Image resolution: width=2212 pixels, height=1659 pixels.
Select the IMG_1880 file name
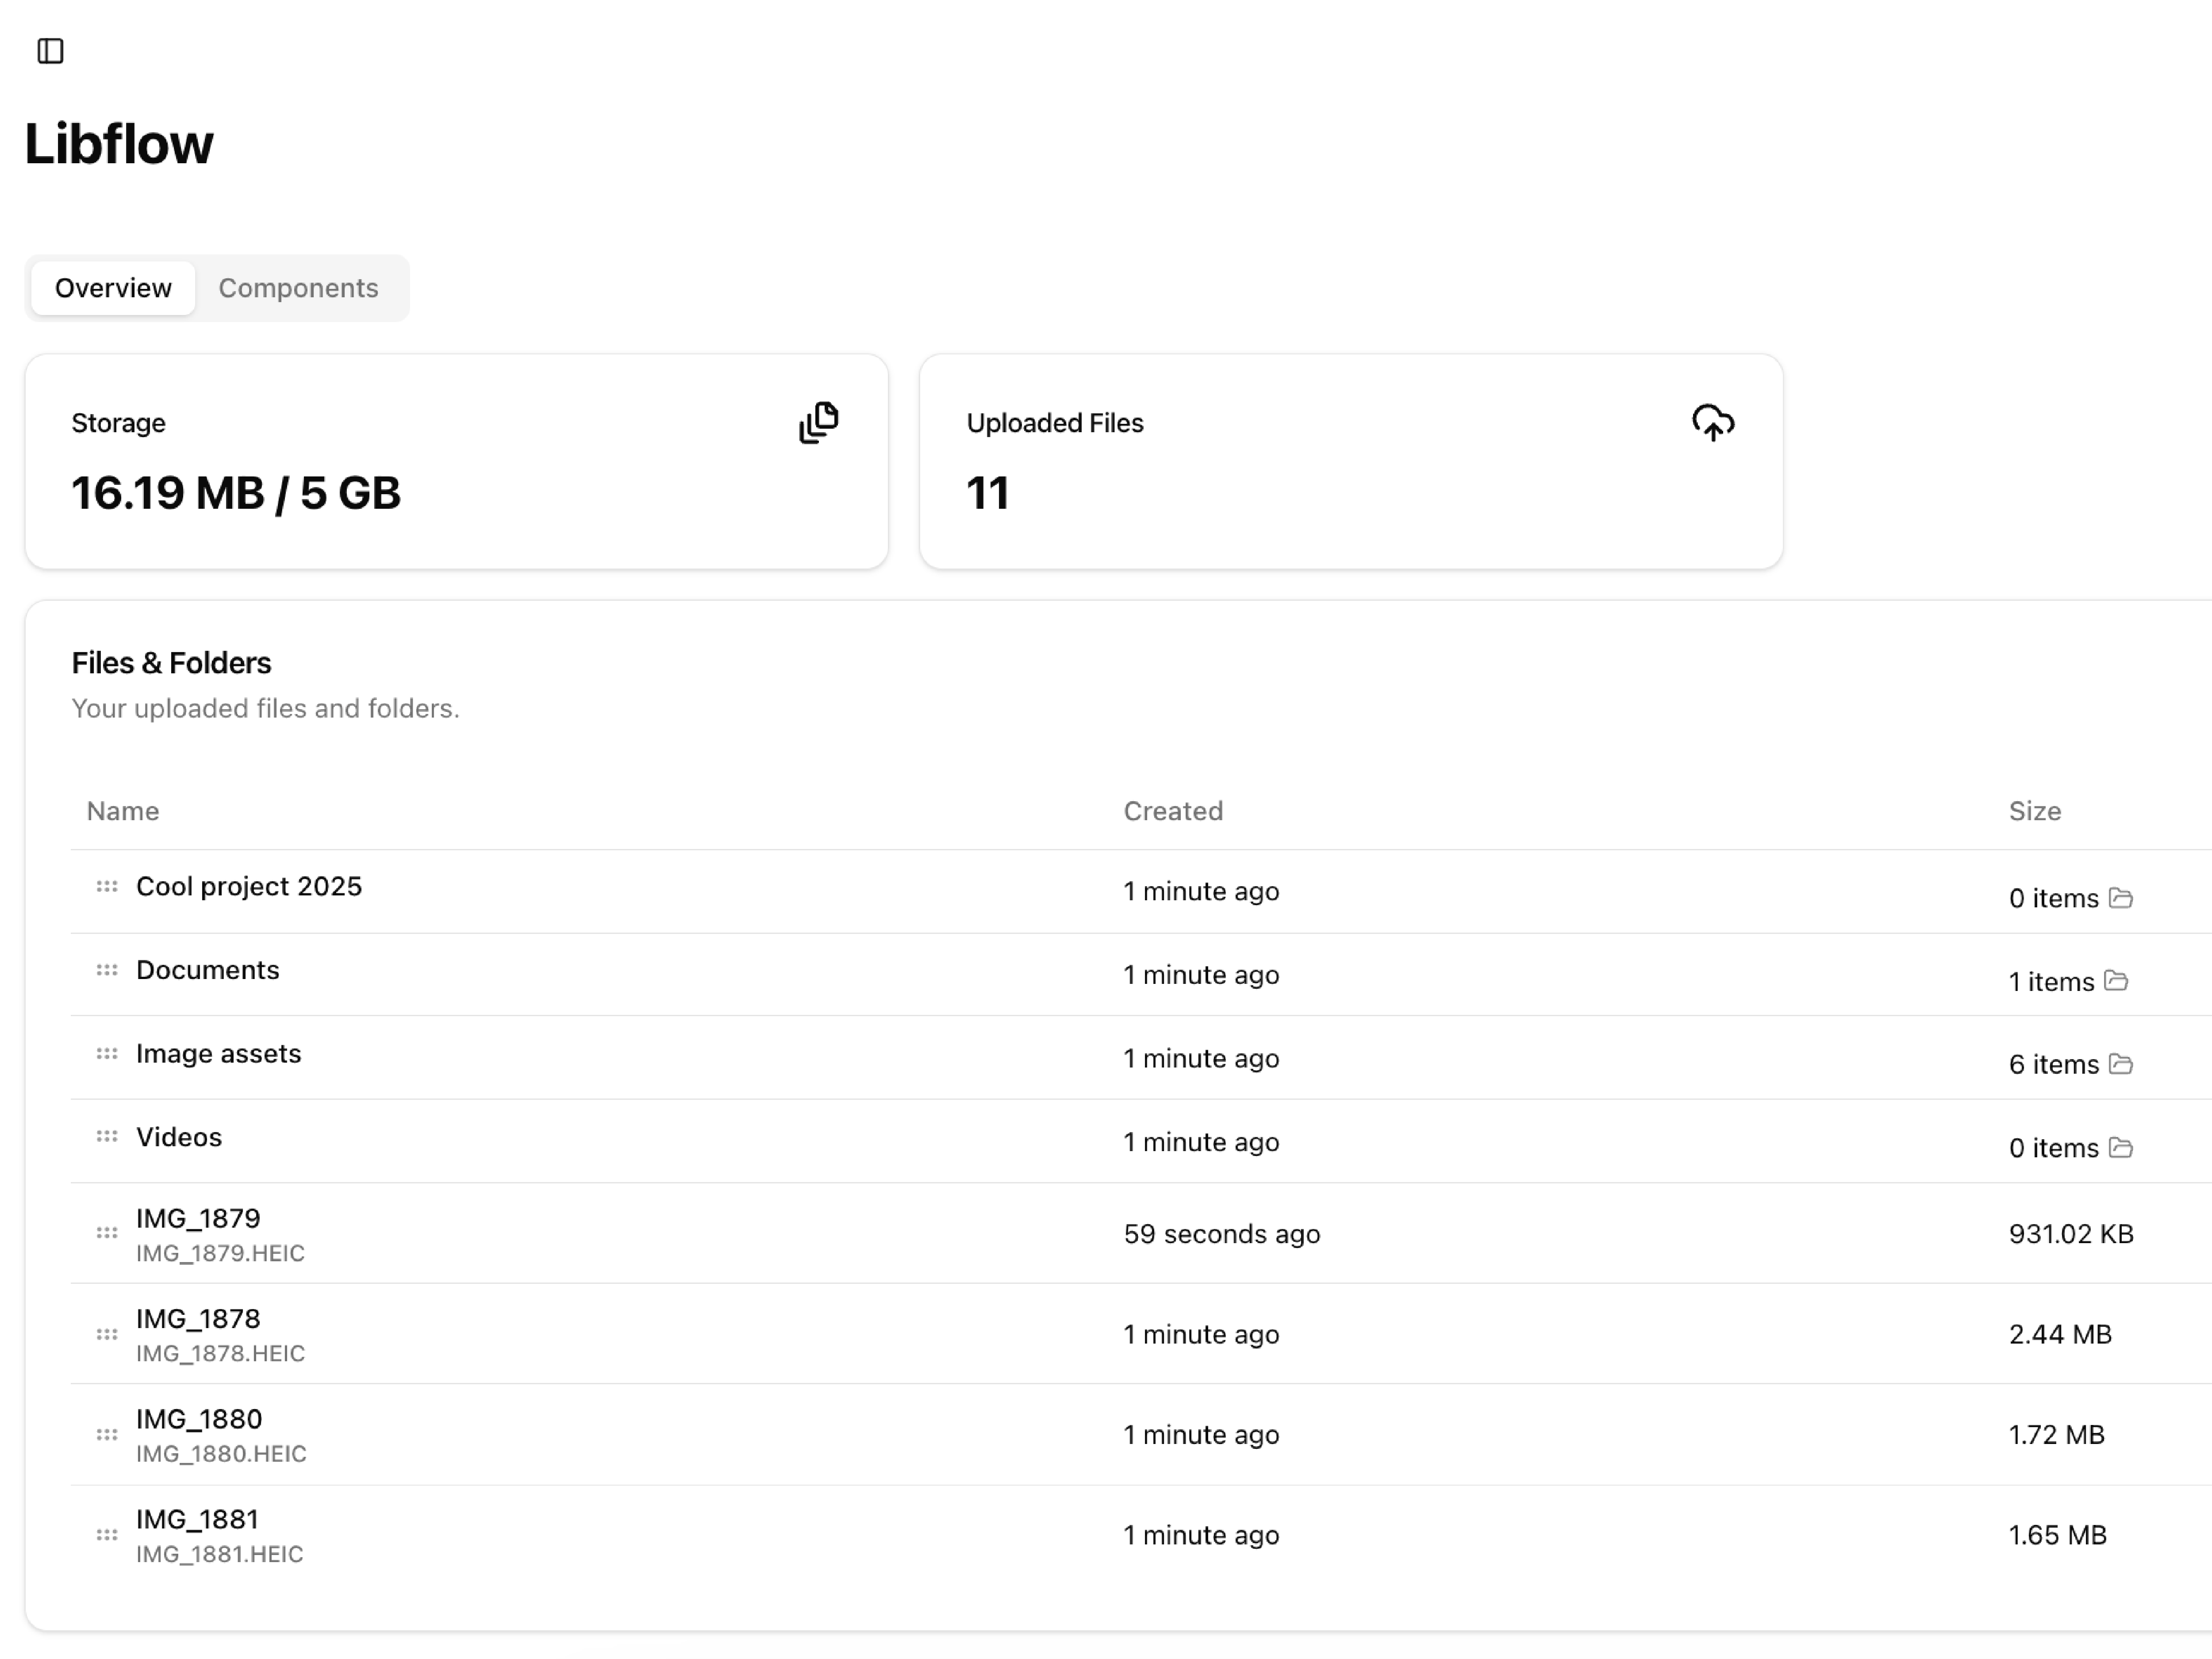tap(199, 1419)
